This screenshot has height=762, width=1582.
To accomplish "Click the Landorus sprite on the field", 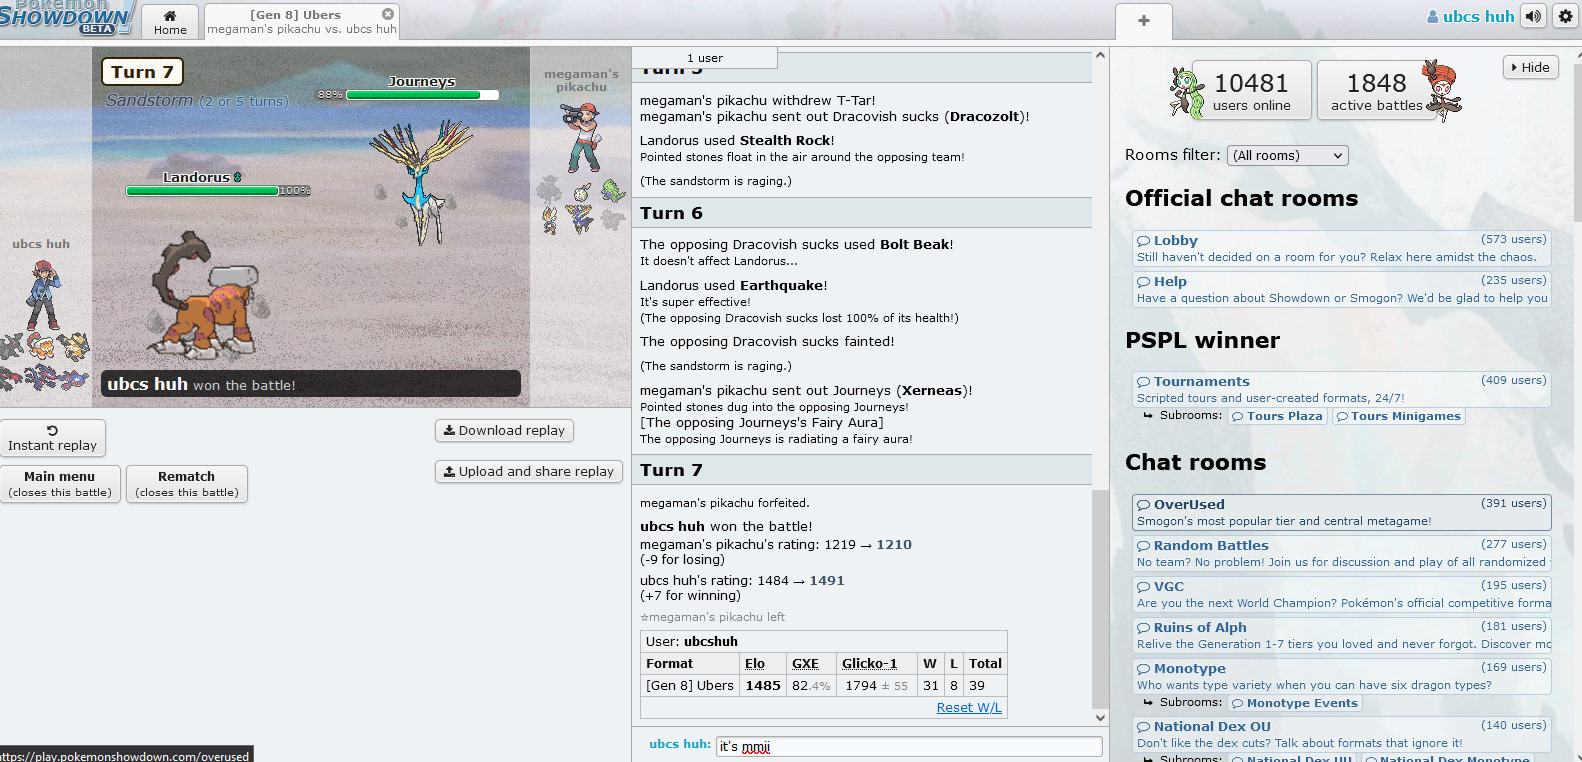I will point(206,296).
